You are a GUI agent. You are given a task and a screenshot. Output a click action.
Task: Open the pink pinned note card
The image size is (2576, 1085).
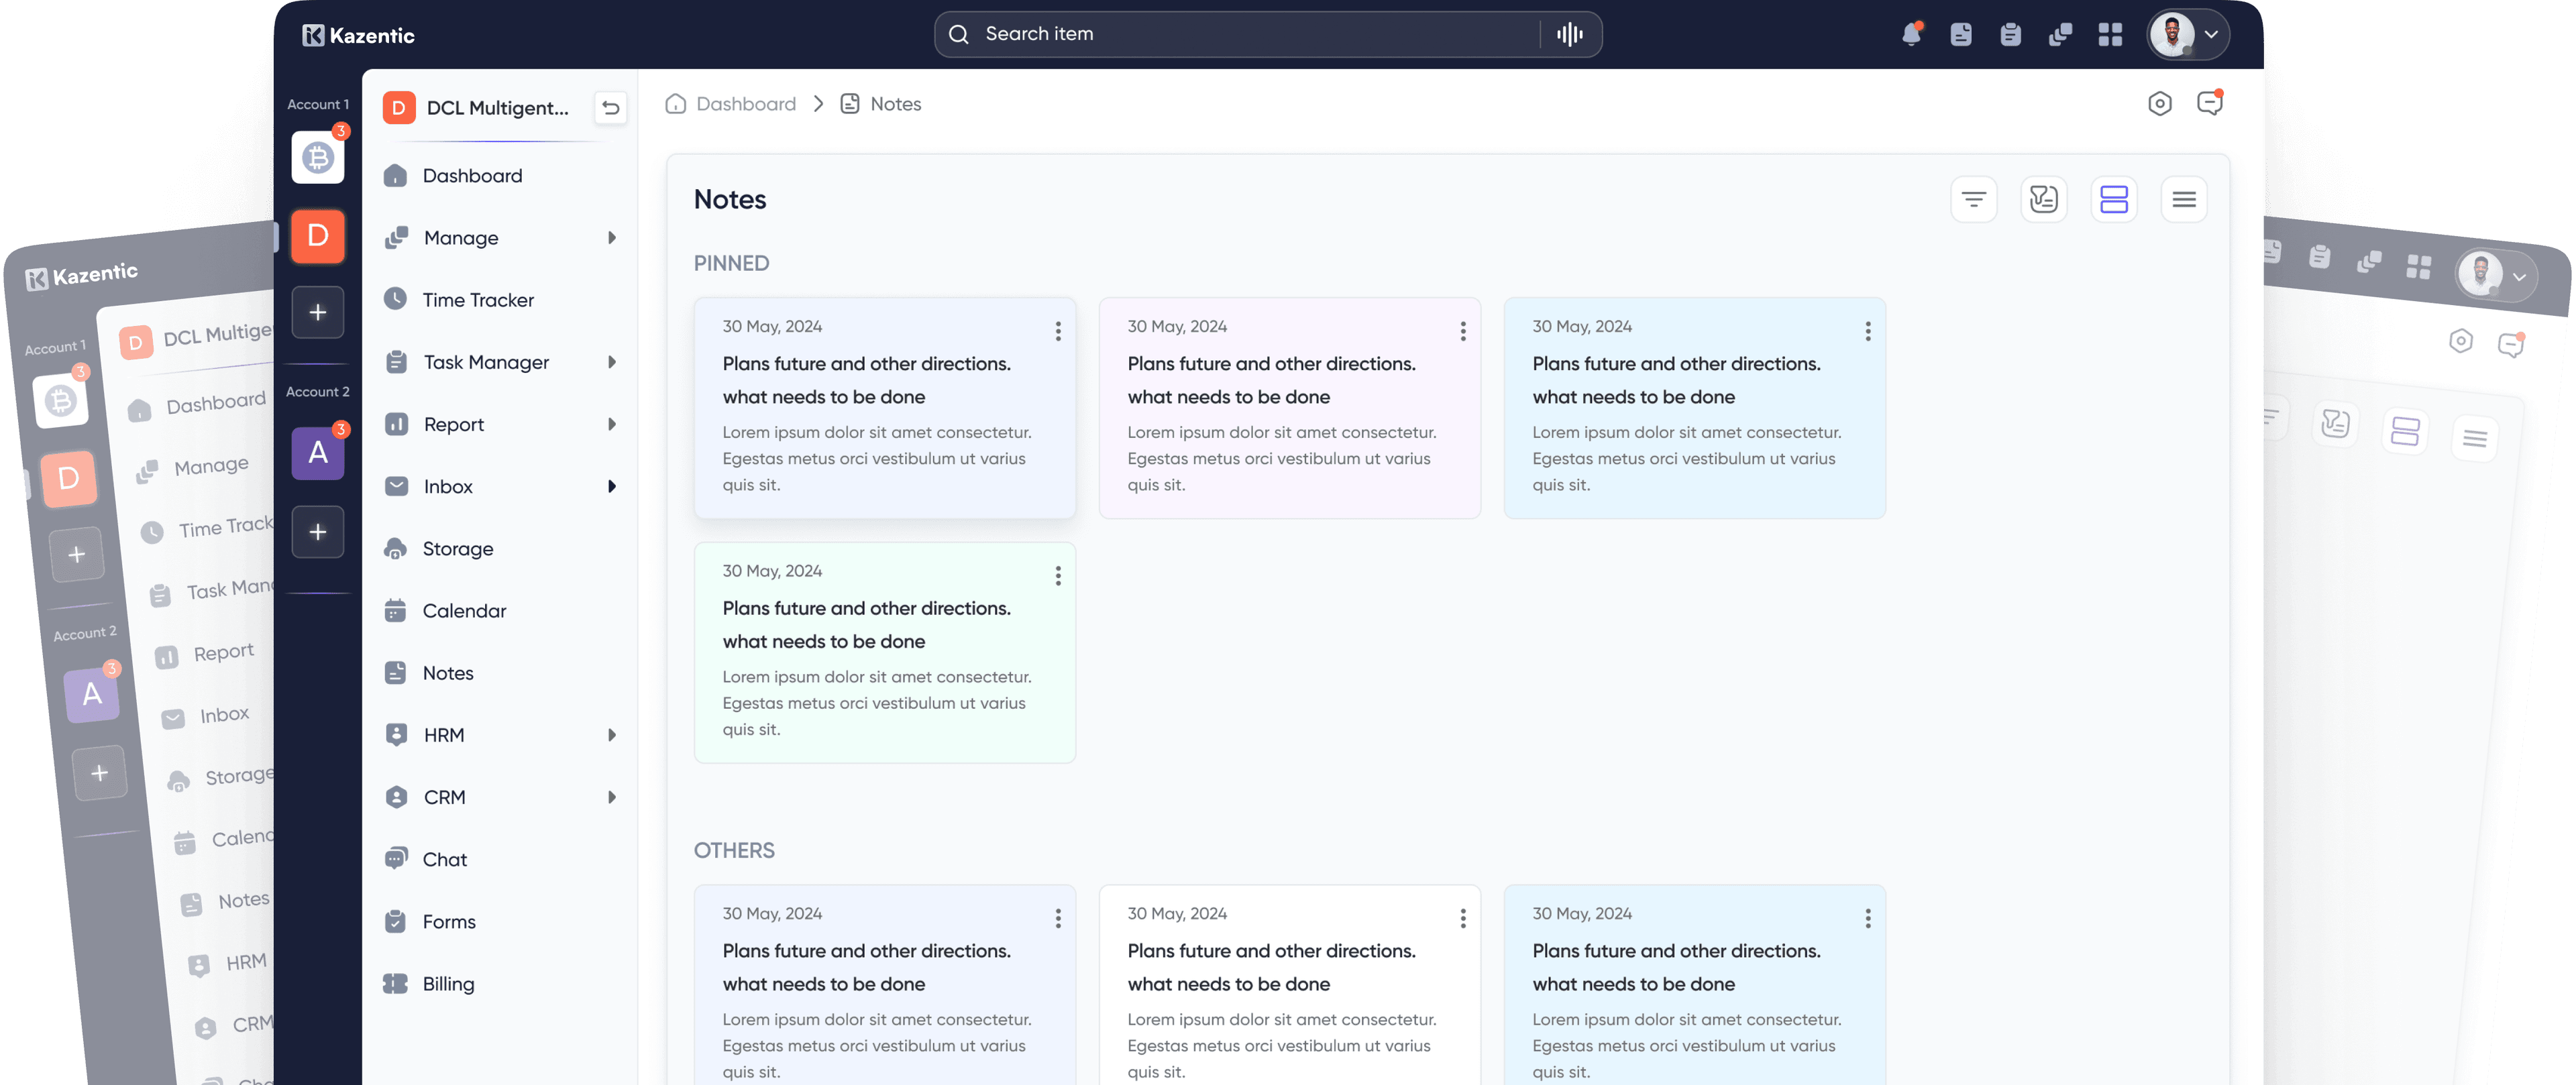1290,408
